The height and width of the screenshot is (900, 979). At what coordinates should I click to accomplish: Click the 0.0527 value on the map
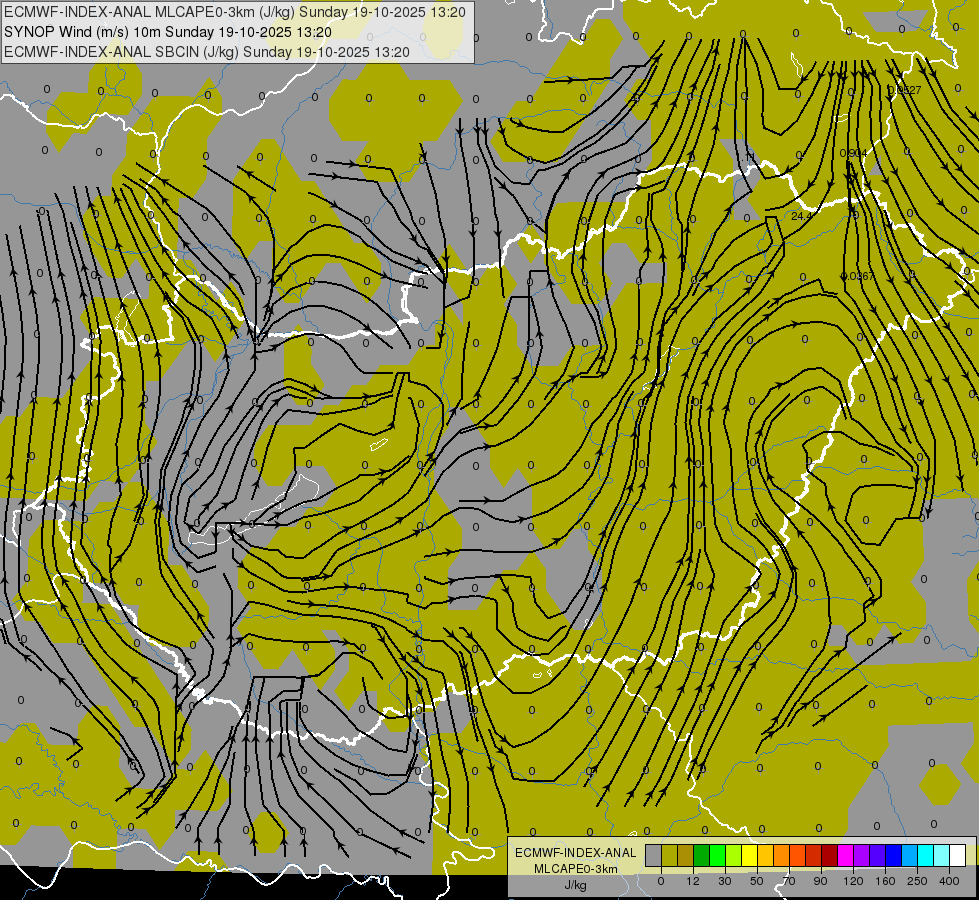pyautogui.click(x=904, y=91)
